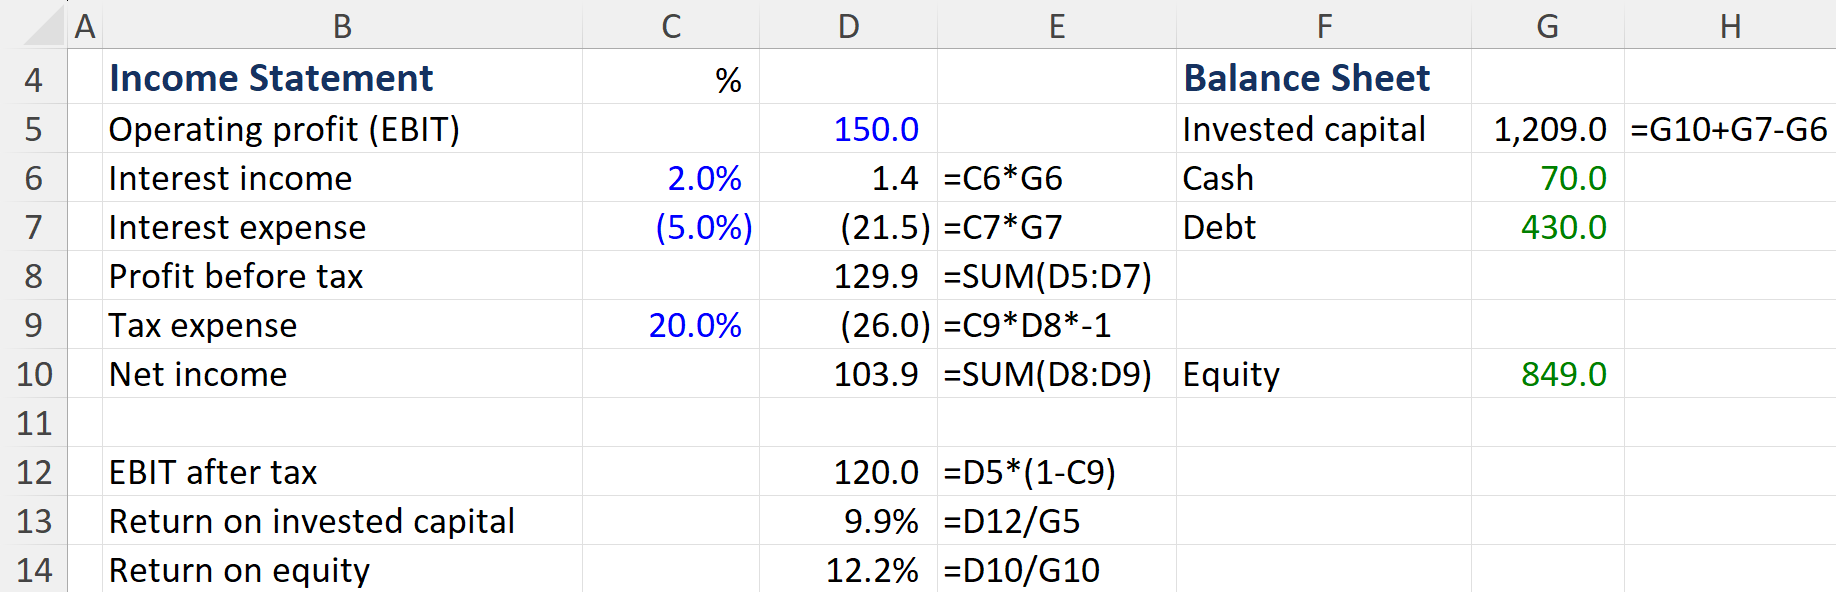Image resolution: width=1836 pixels, height=592 pixels.
Task: Select the interest income rate 2.0%
Action: pos(704,178)
